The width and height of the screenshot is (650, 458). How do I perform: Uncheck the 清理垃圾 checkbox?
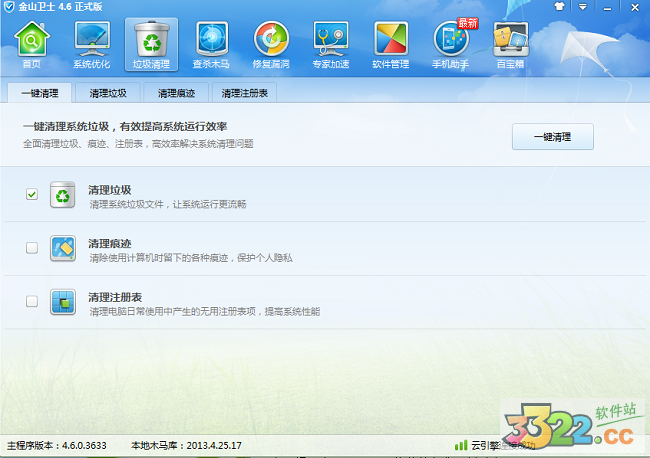pos(32,194)
